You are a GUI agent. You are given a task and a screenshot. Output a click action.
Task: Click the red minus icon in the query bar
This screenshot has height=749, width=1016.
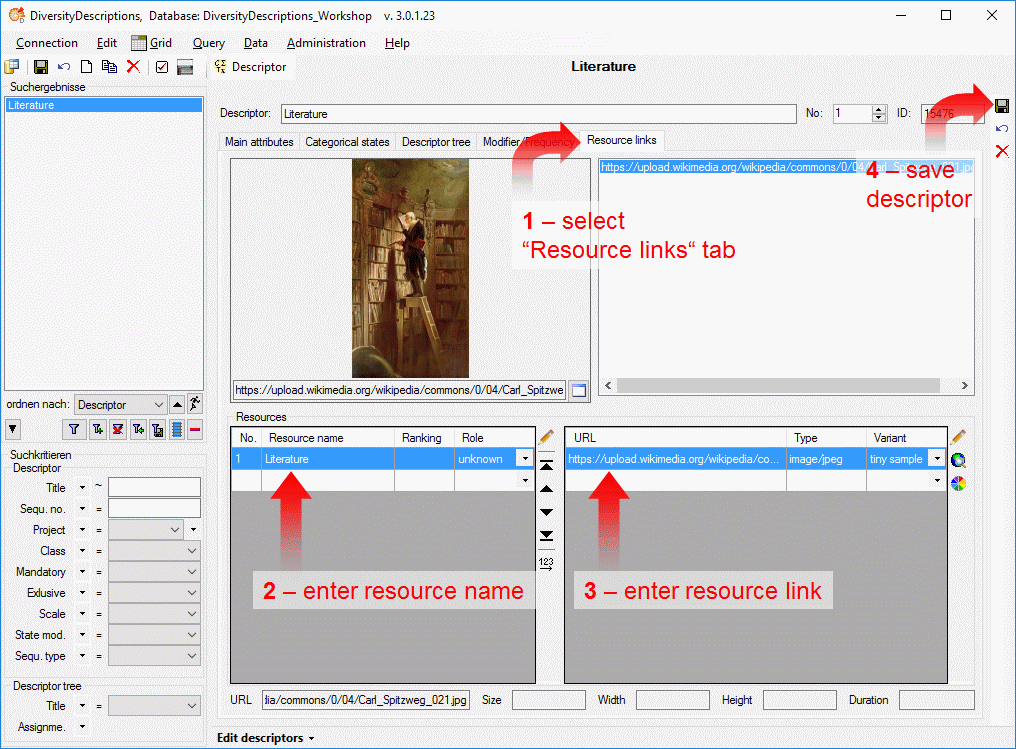click(x=195, y=429)
